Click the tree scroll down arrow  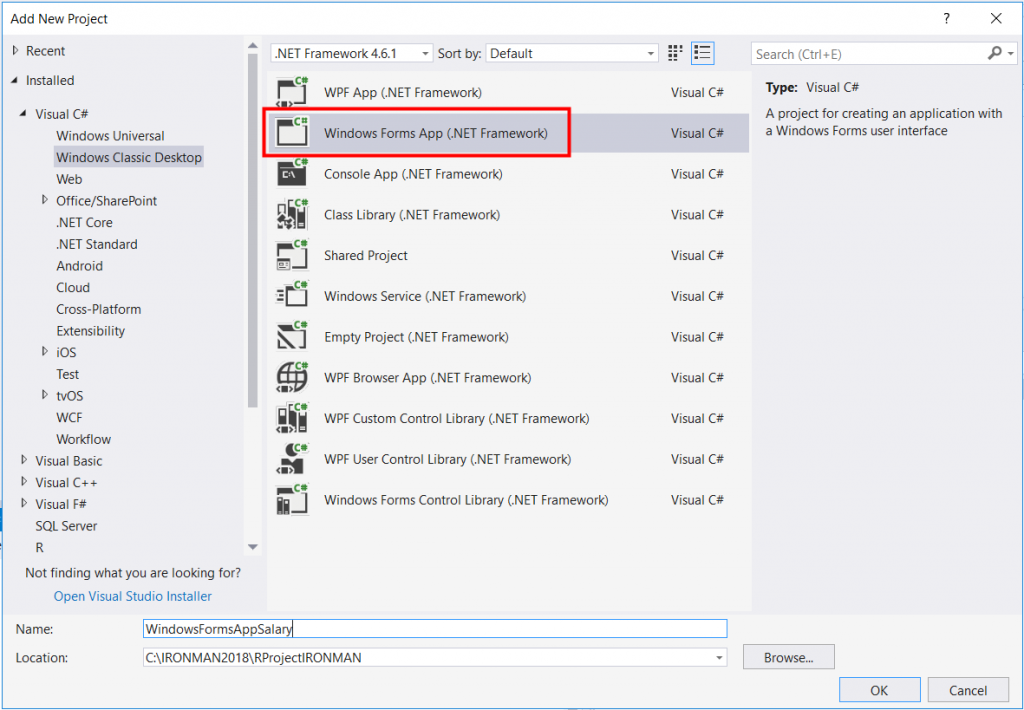[x=253, y=547]
